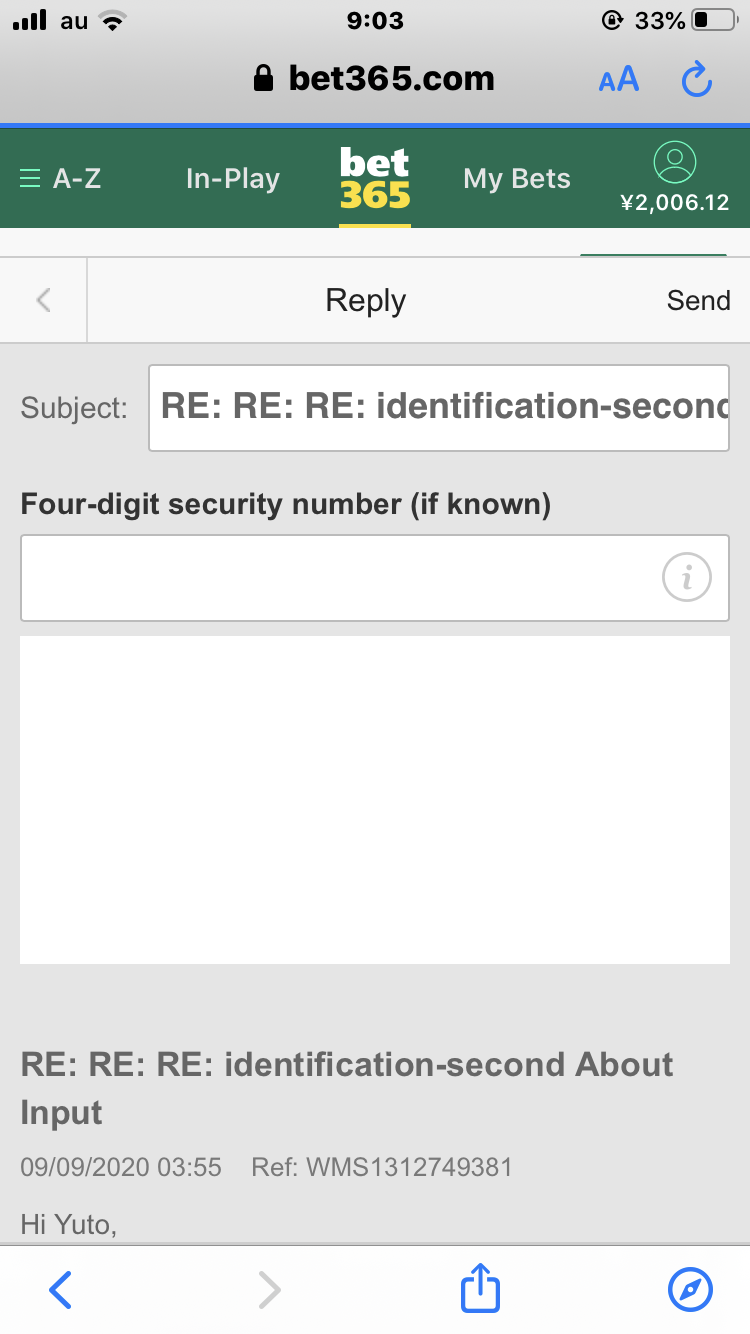Open Safari text size AA options
This screenshot has height=1334, width=750.
pyautogui.click(x=619, y=80)
